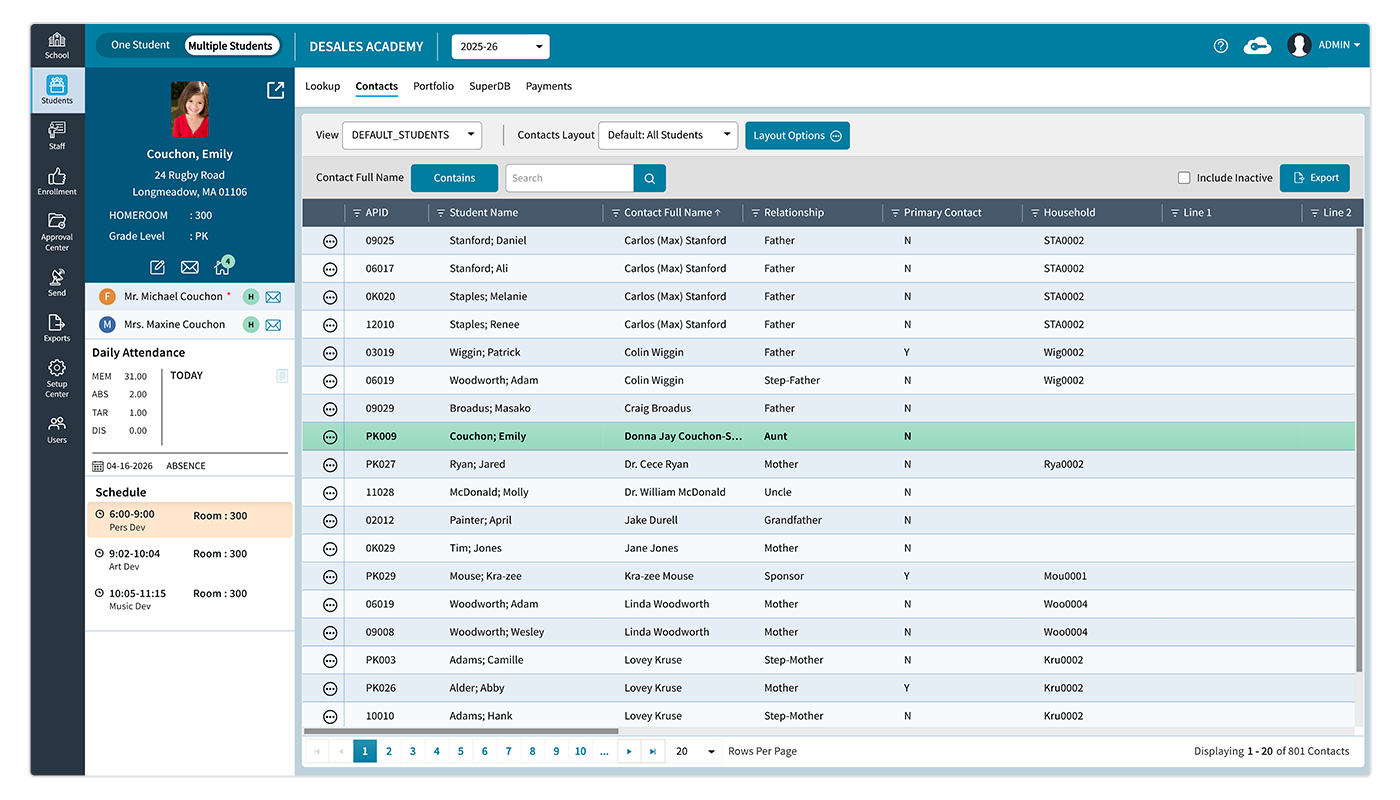Click Emily Couchon's student photo
Image resolution: width=1400 pixels, height=800 pixels.
tap(190, 110)
